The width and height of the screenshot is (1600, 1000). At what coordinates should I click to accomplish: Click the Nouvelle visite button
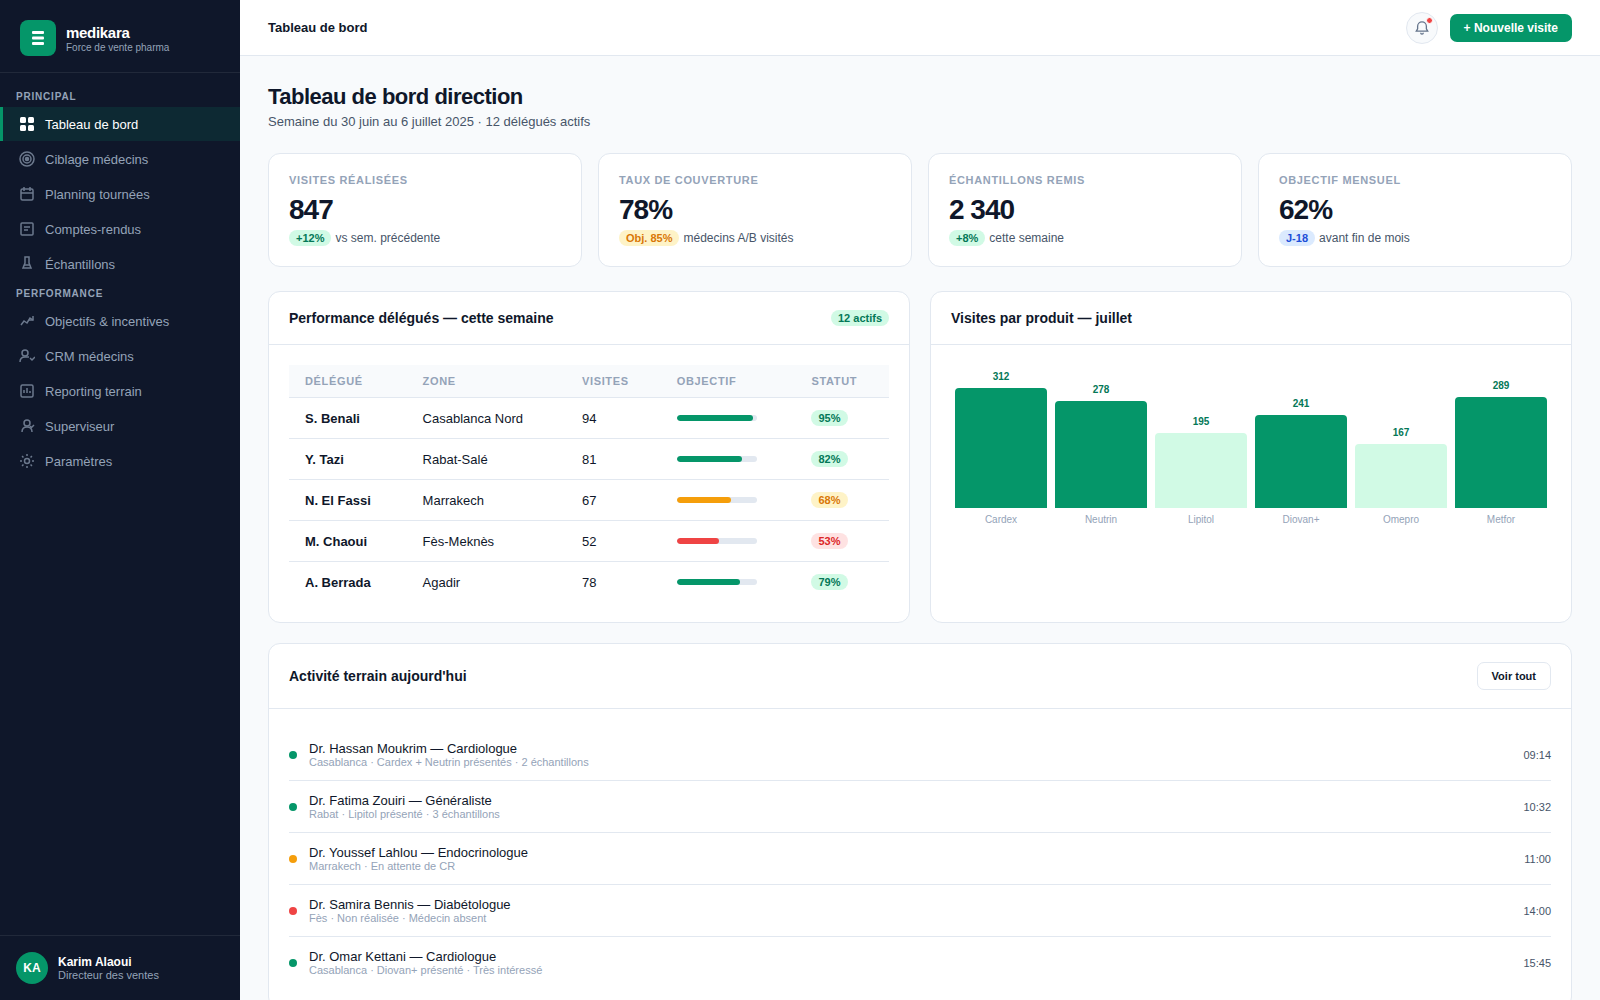click(1510, 28)
